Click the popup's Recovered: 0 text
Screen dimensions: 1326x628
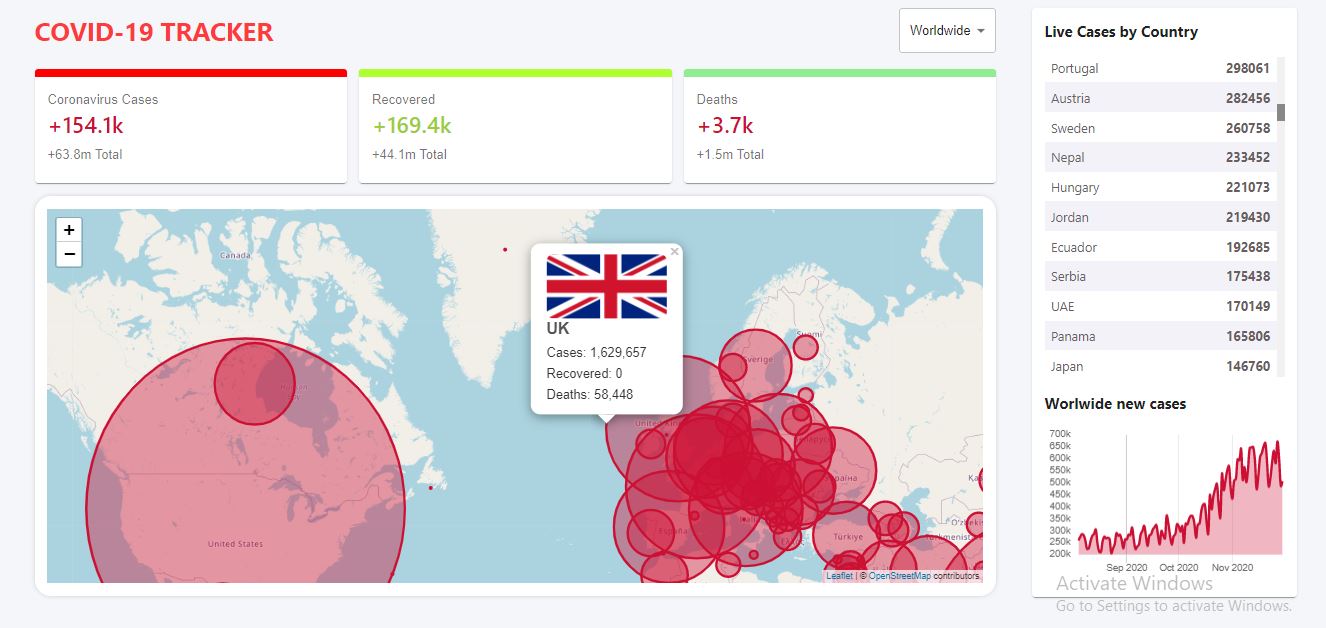584,373
